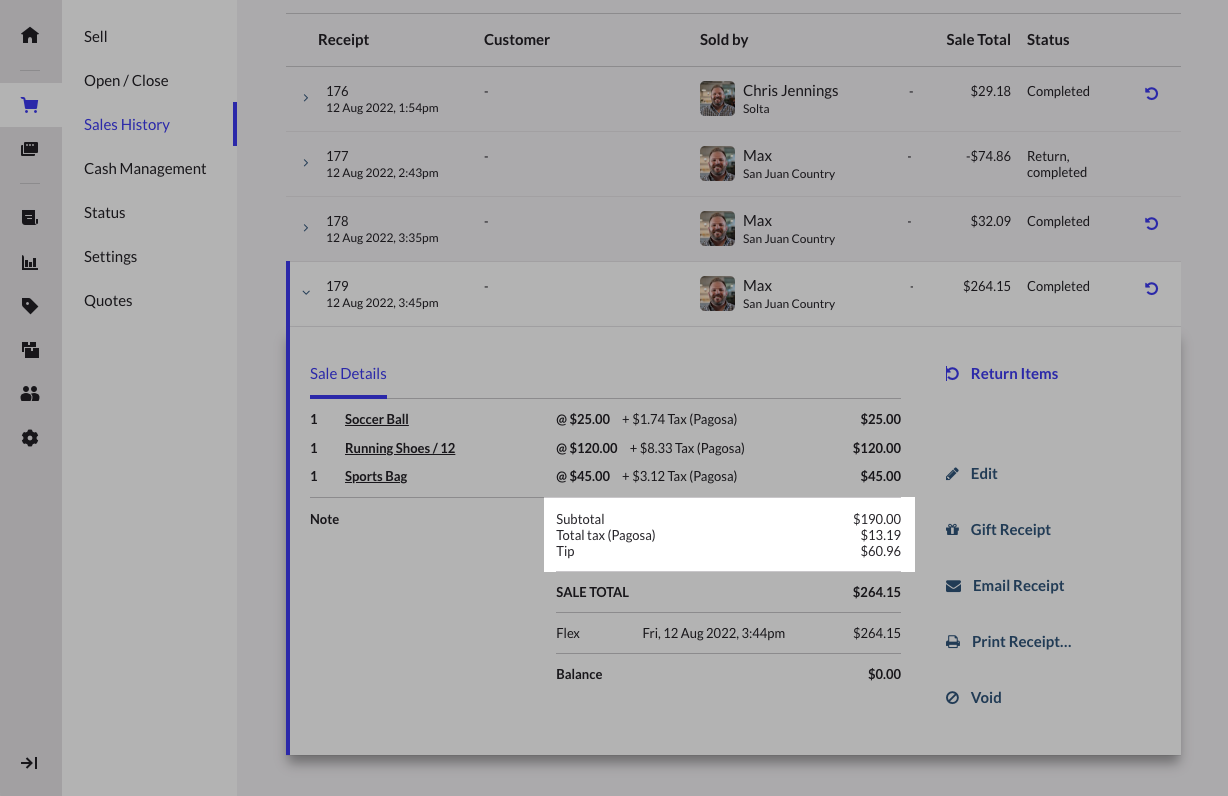Viewport: 1228px width, 796px height.
Task: Open Cash Management from the side menu
Action: [x=145, y=169]
